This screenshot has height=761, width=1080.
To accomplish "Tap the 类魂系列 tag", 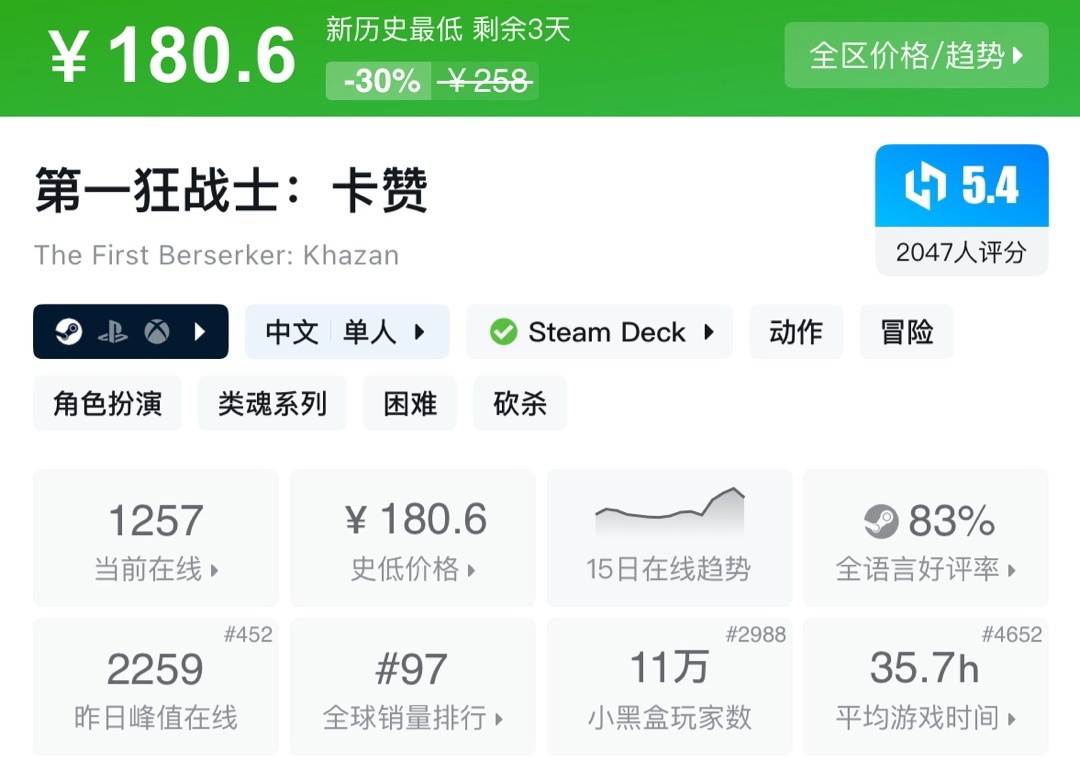I will [272, 403].
